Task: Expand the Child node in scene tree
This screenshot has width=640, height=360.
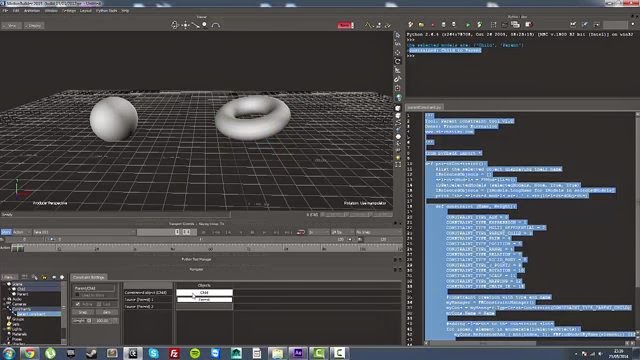Action: coord(9,289)
